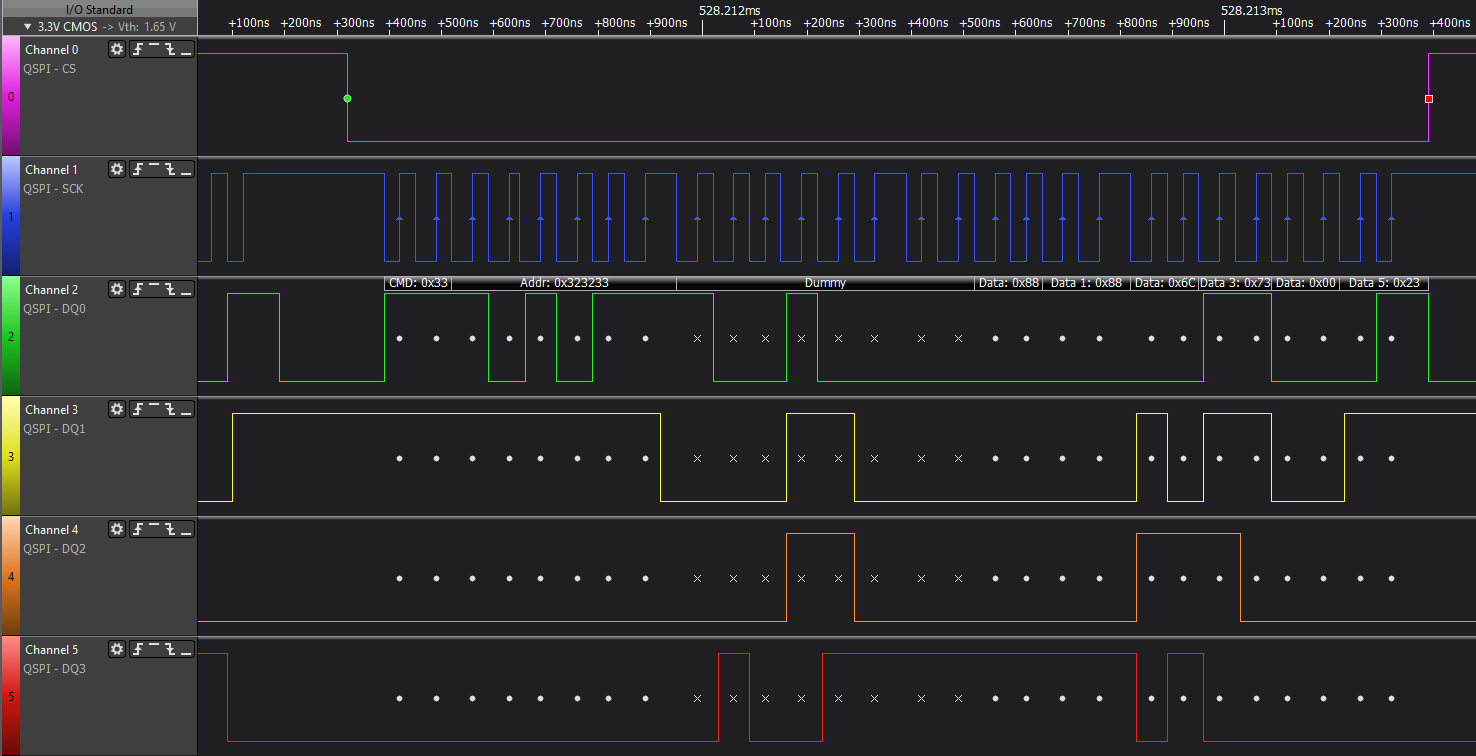The width and height of the screenshot is (1476, 756).
Task: Select the Addr: 0x323233 decoded frame
Action: (564, 283)
